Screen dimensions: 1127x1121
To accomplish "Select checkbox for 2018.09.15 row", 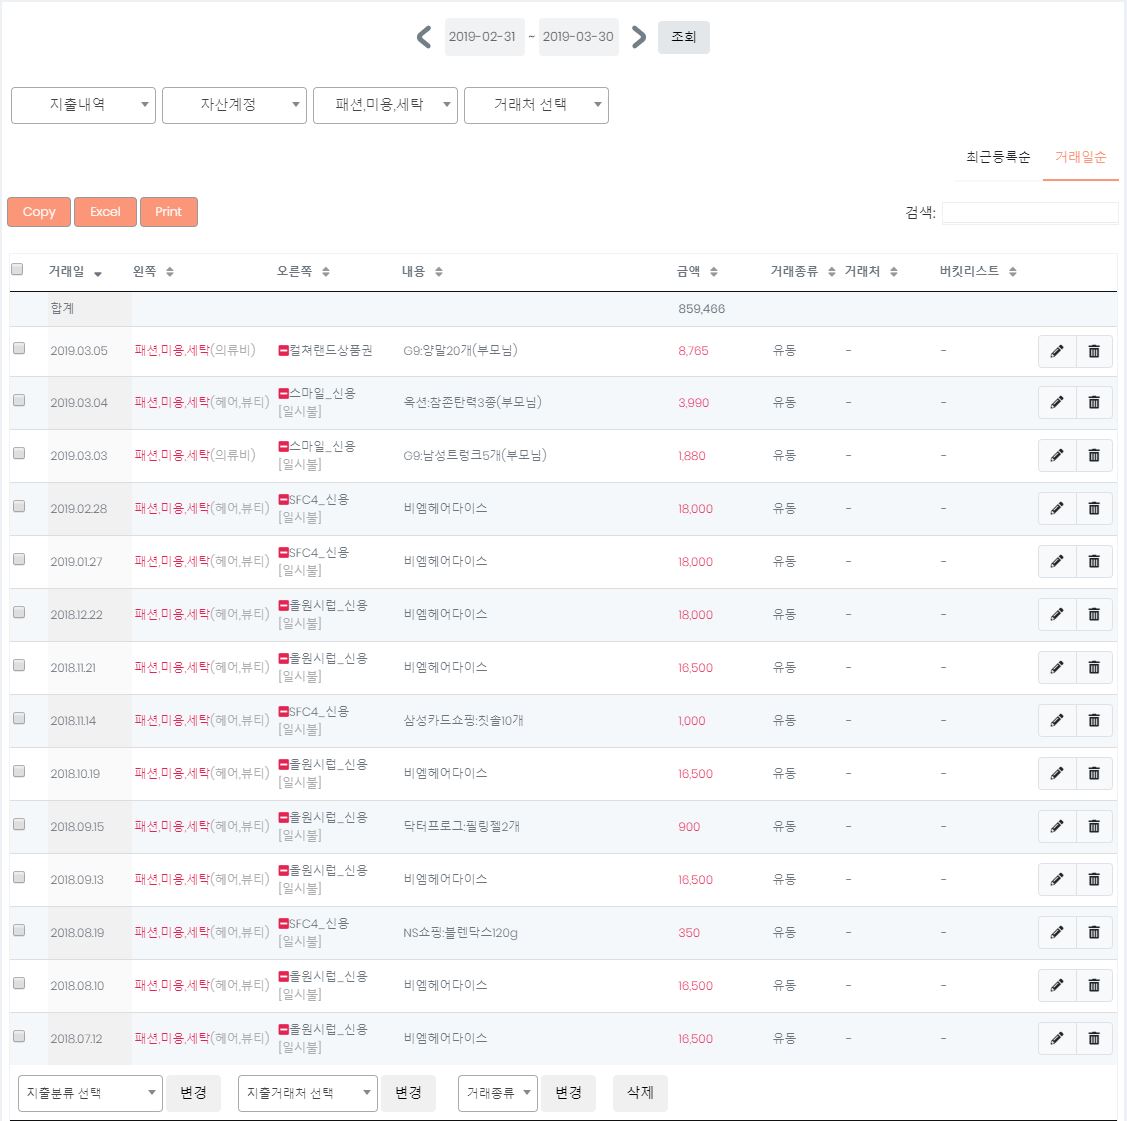I will click(x=19, y=825).
